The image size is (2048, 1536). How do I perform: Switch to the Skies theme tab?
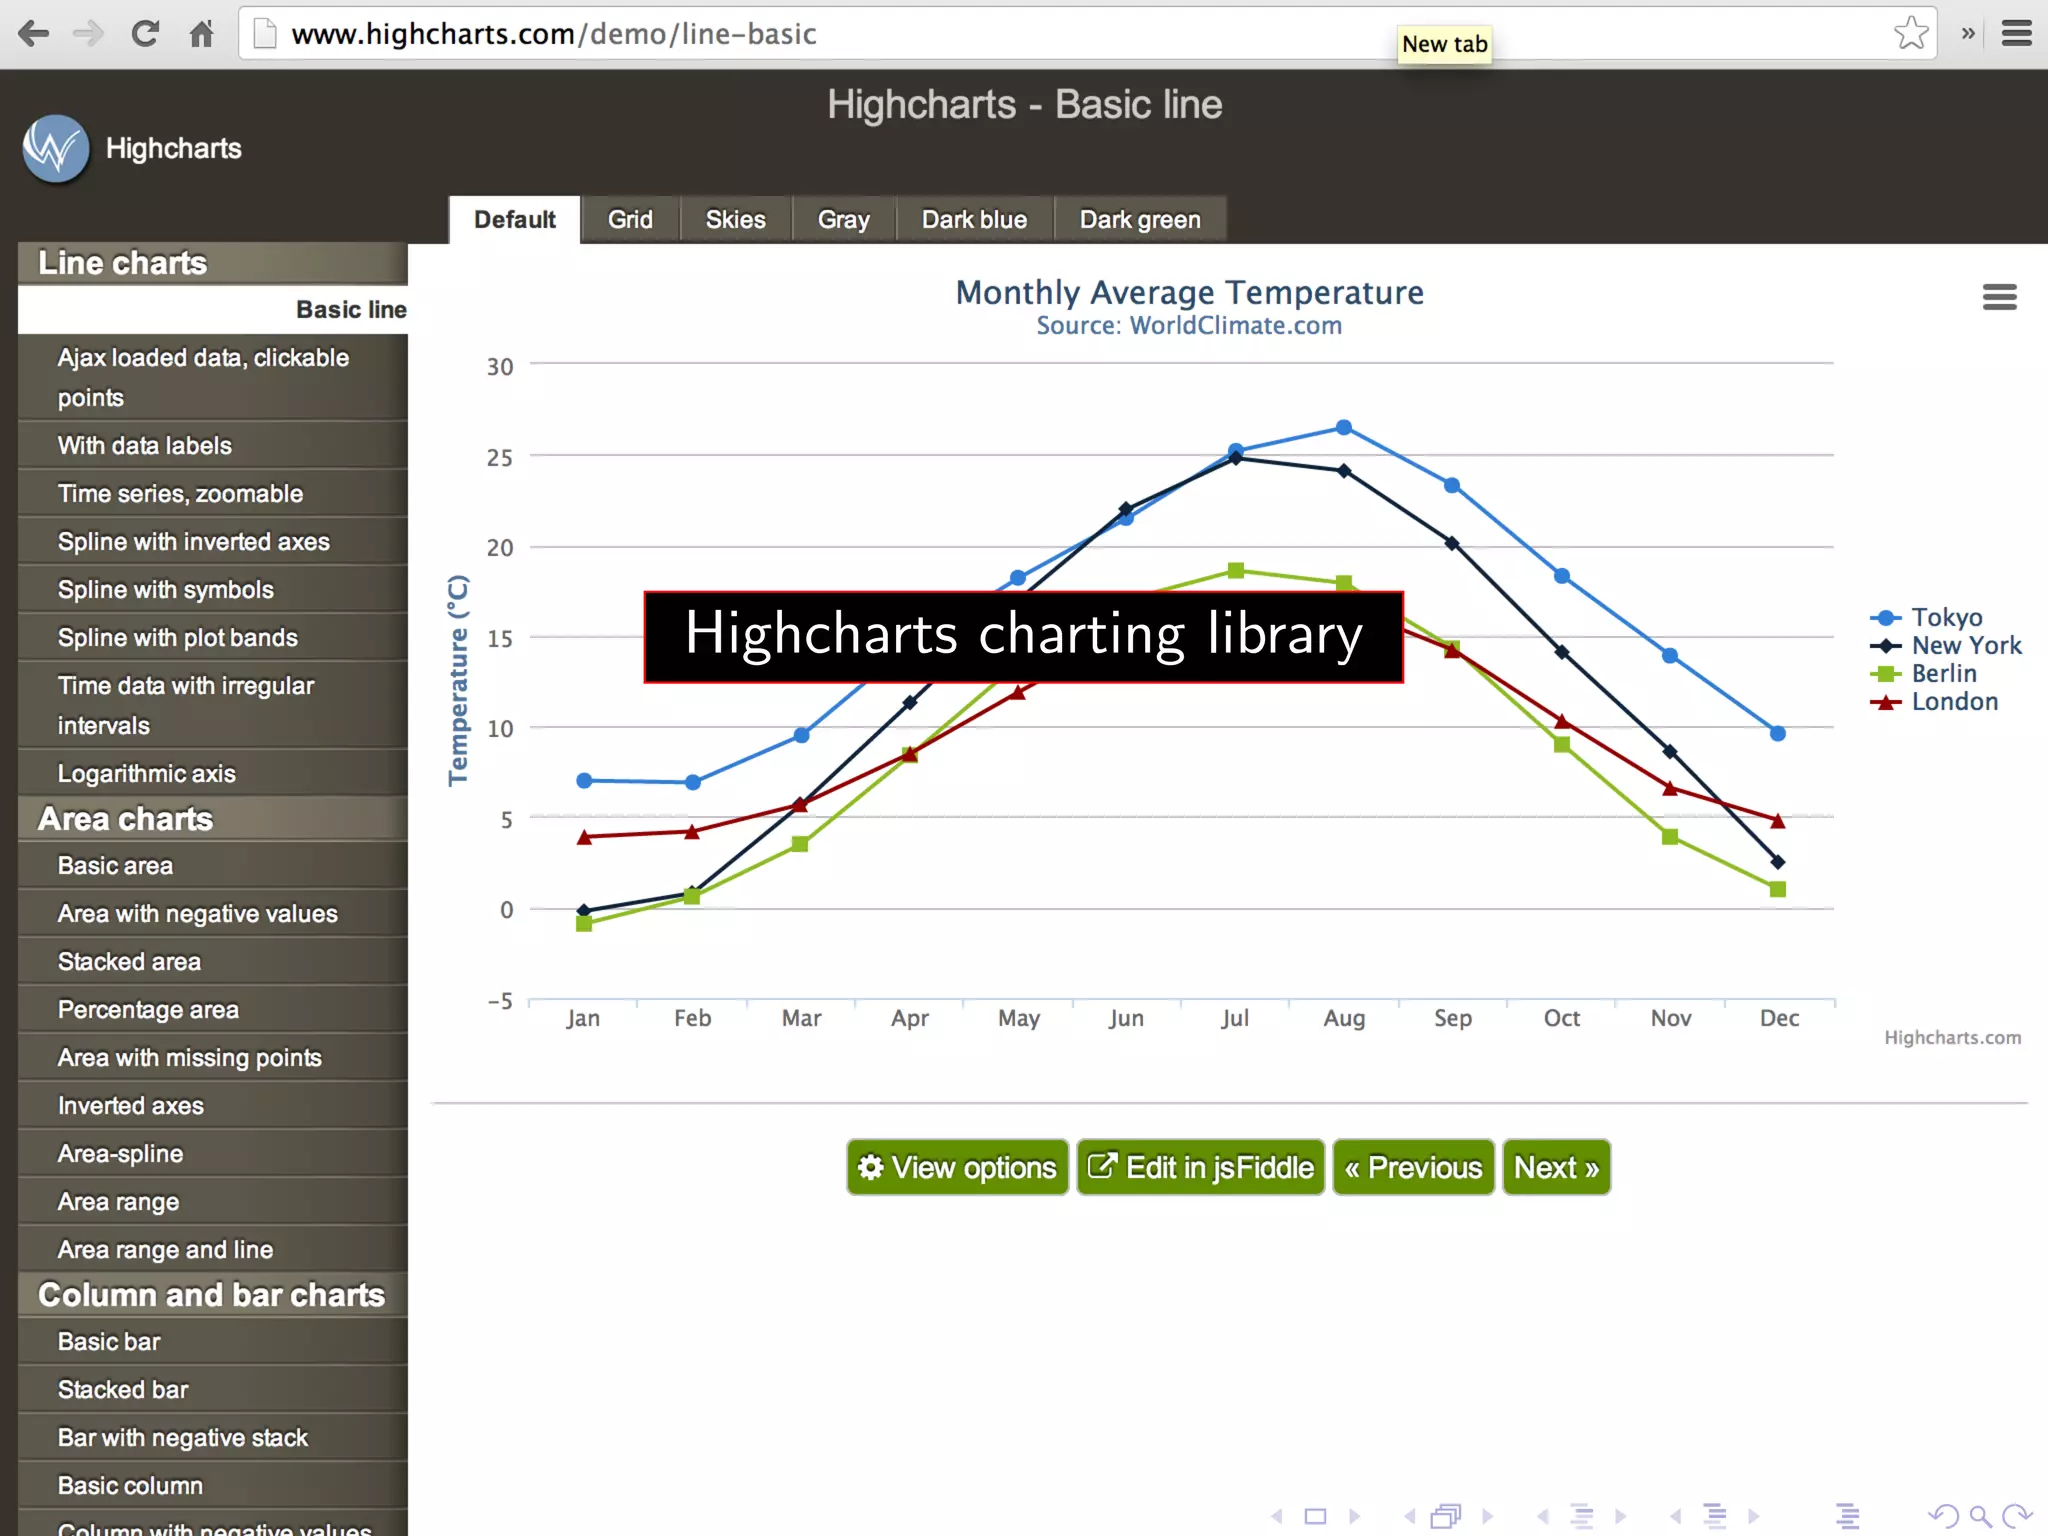(735, 219)
